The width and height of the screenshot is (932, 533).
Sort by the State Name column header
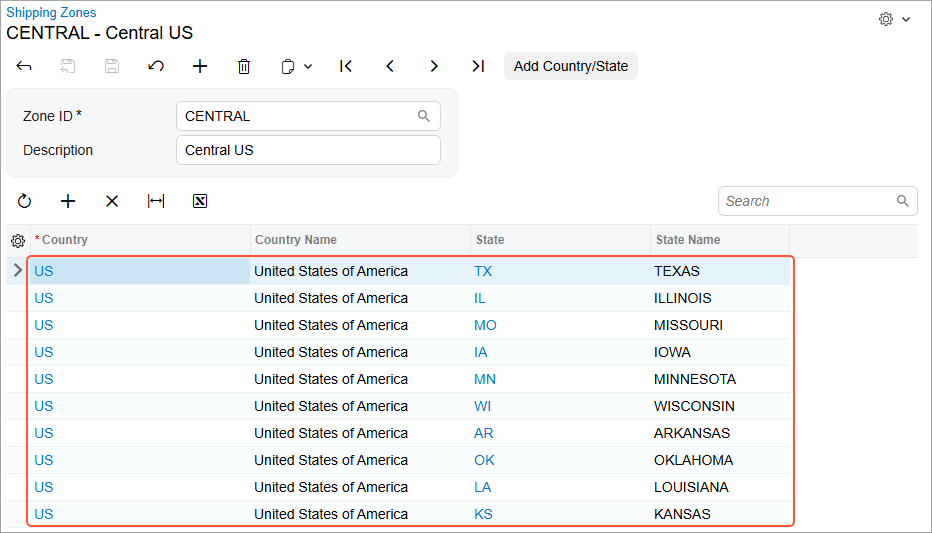click(688, 240)
